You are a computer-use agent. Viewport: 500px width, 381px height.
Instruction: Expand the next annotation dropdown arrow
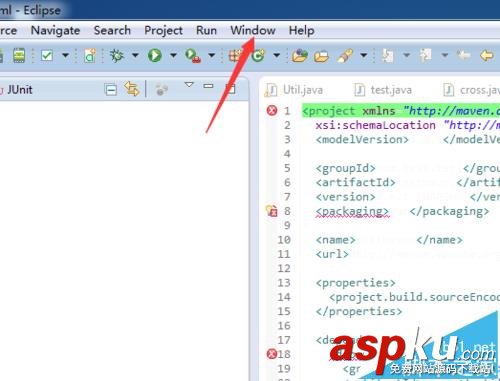(x=406, y=55)
